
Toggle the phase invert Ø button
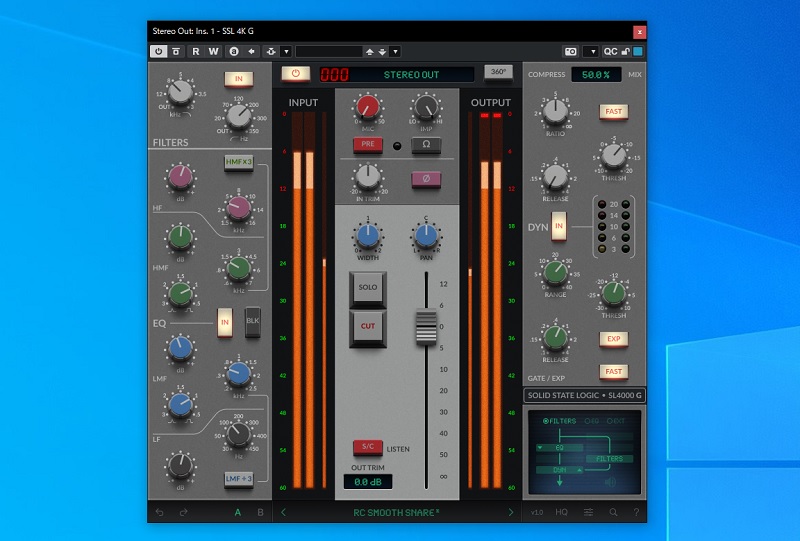pyautogui.click(x=426, y=179)
